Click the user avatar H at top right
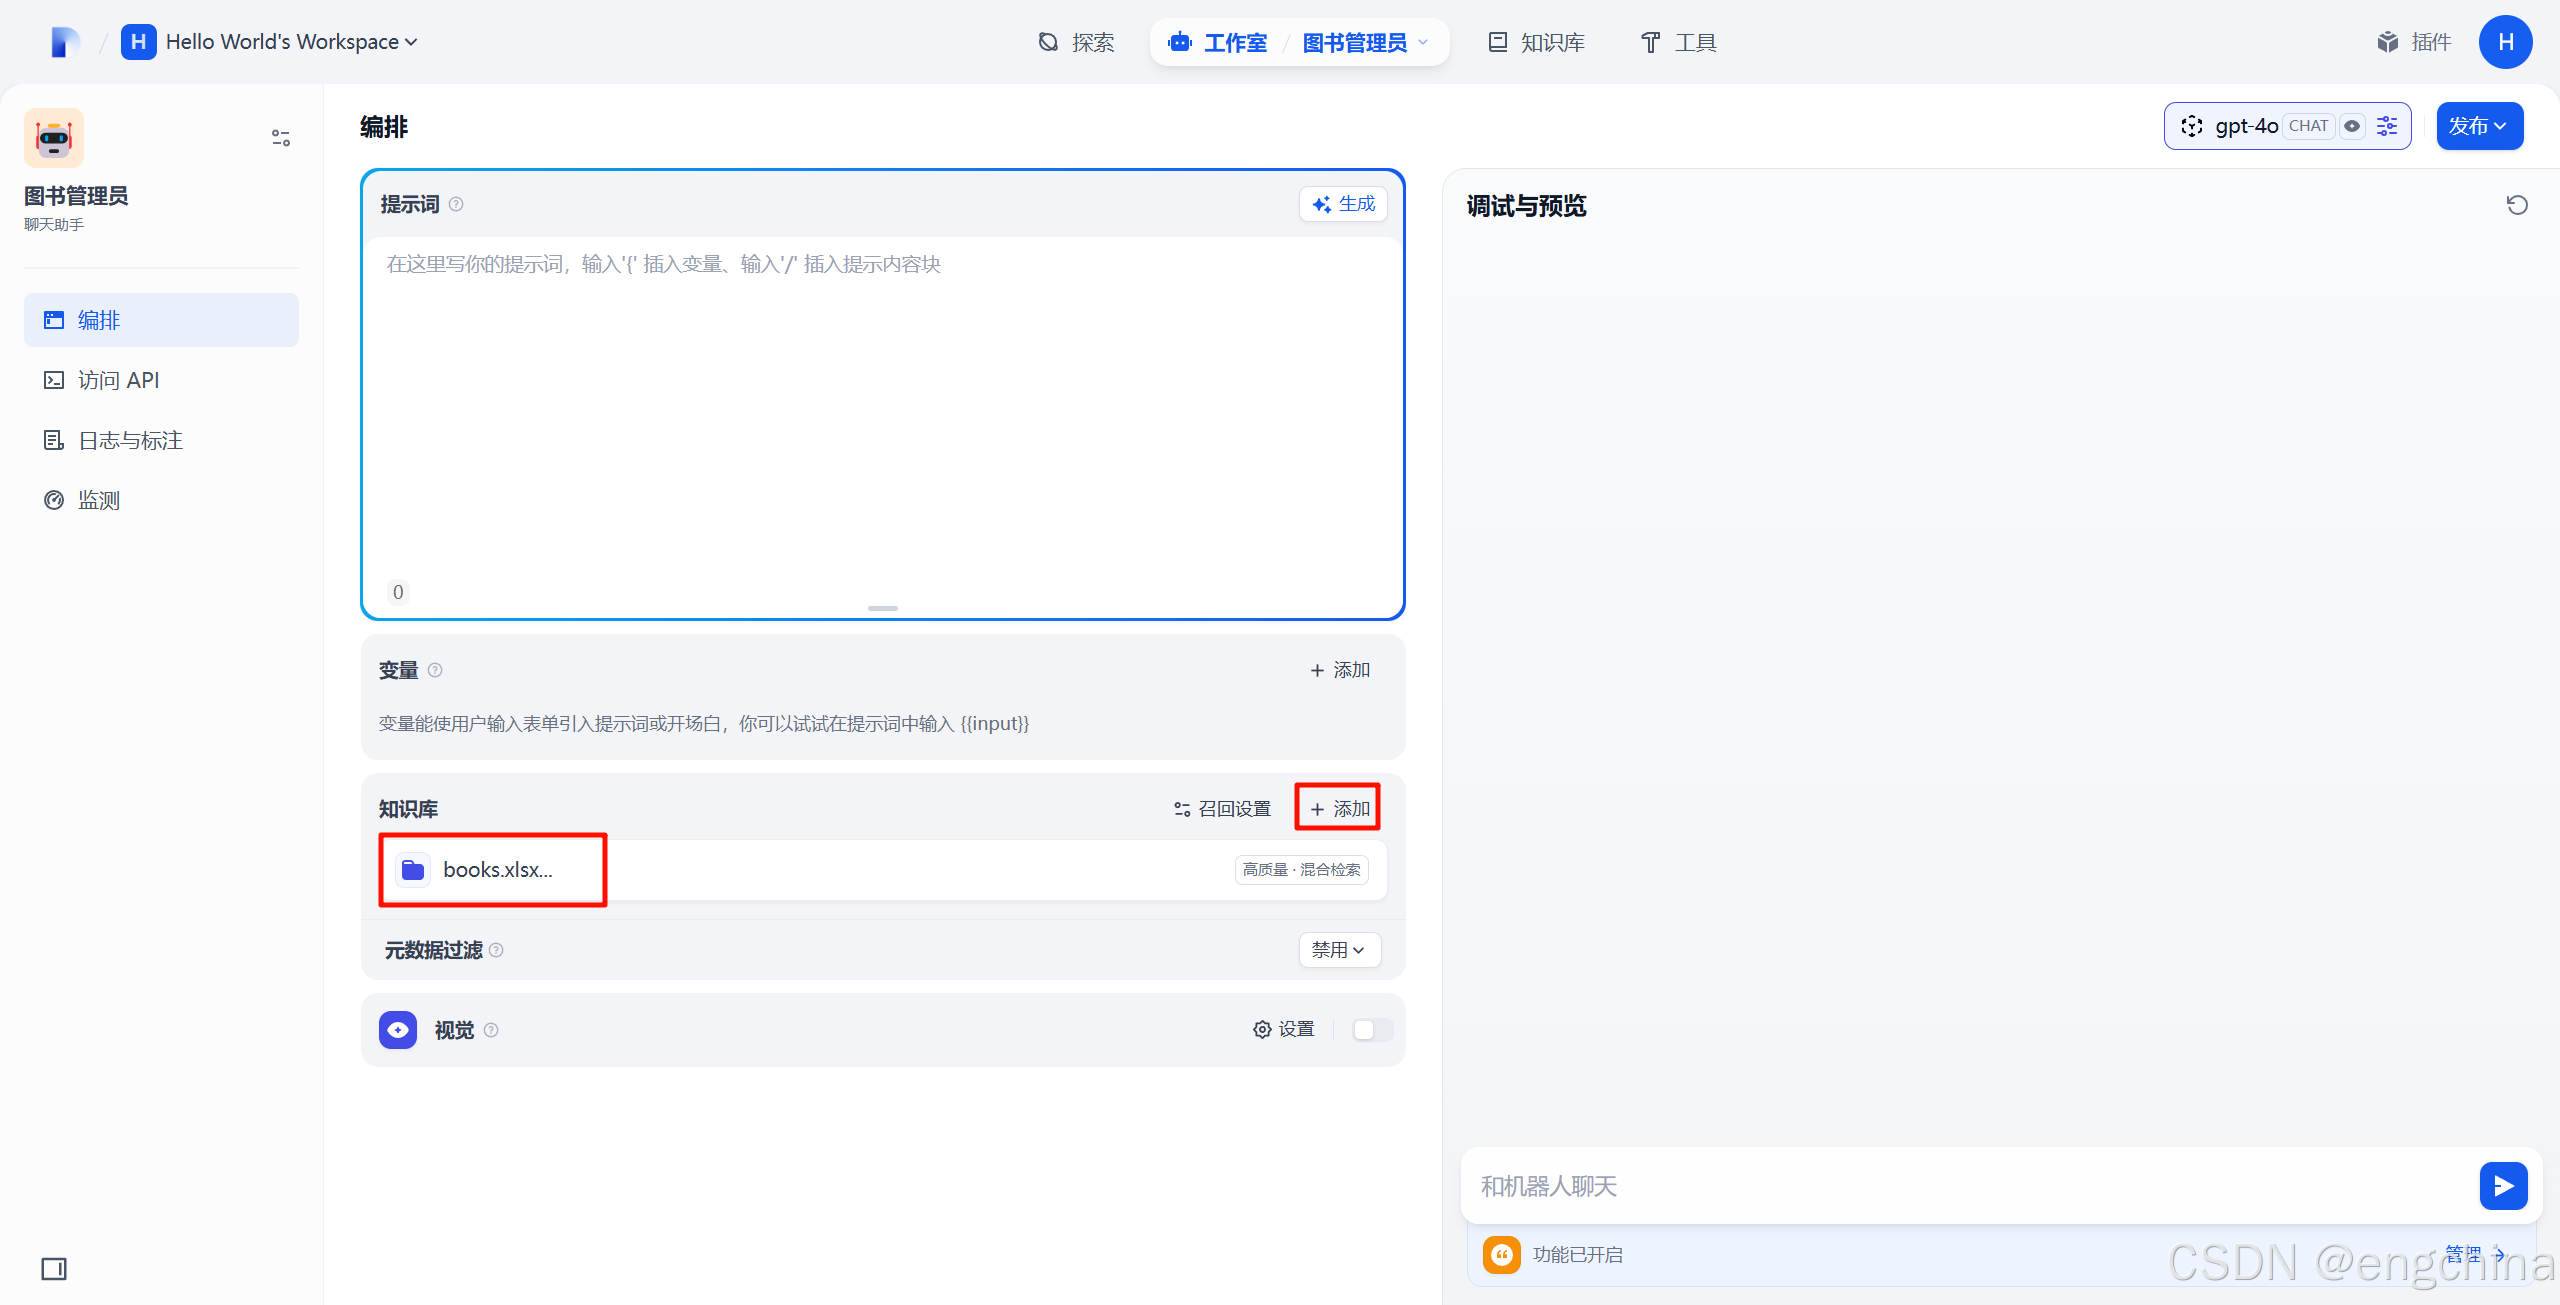 [x=2505, y=42]
